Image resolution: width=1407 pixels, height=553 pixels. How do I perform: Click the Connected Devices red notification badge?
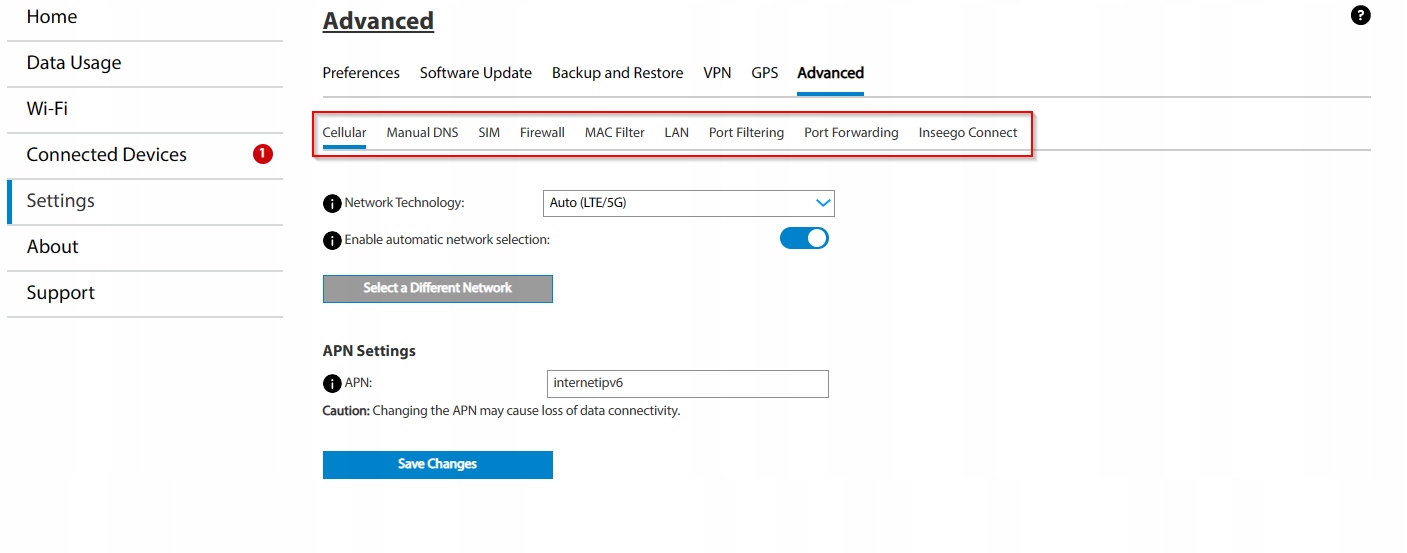click(x=263, y=154)
